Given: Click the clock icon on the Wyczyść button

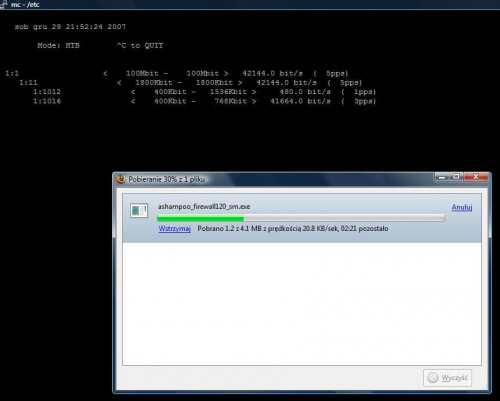Looking at the screenshot, I should click(x=433, y=377).
